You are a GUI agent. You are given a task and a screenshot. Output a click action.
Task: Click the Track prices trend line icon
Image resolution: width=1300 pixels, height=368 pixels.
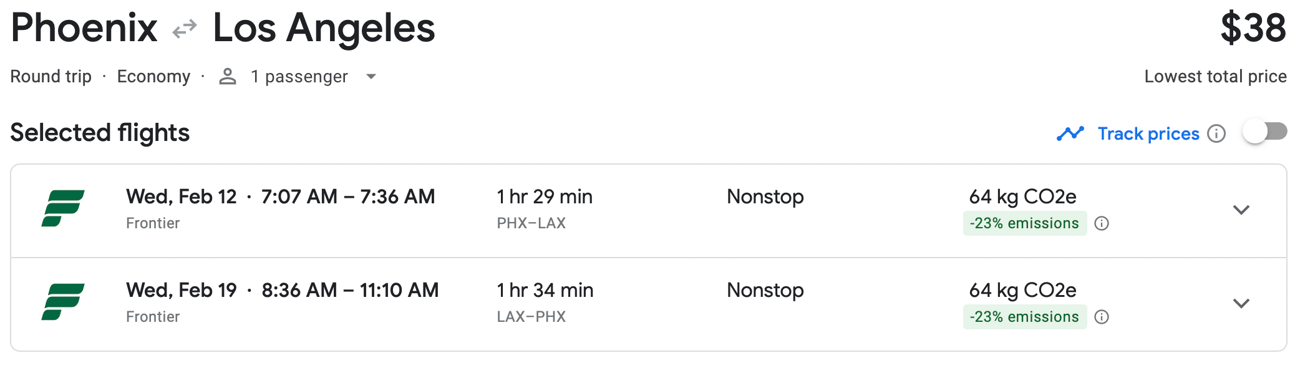1070,133
